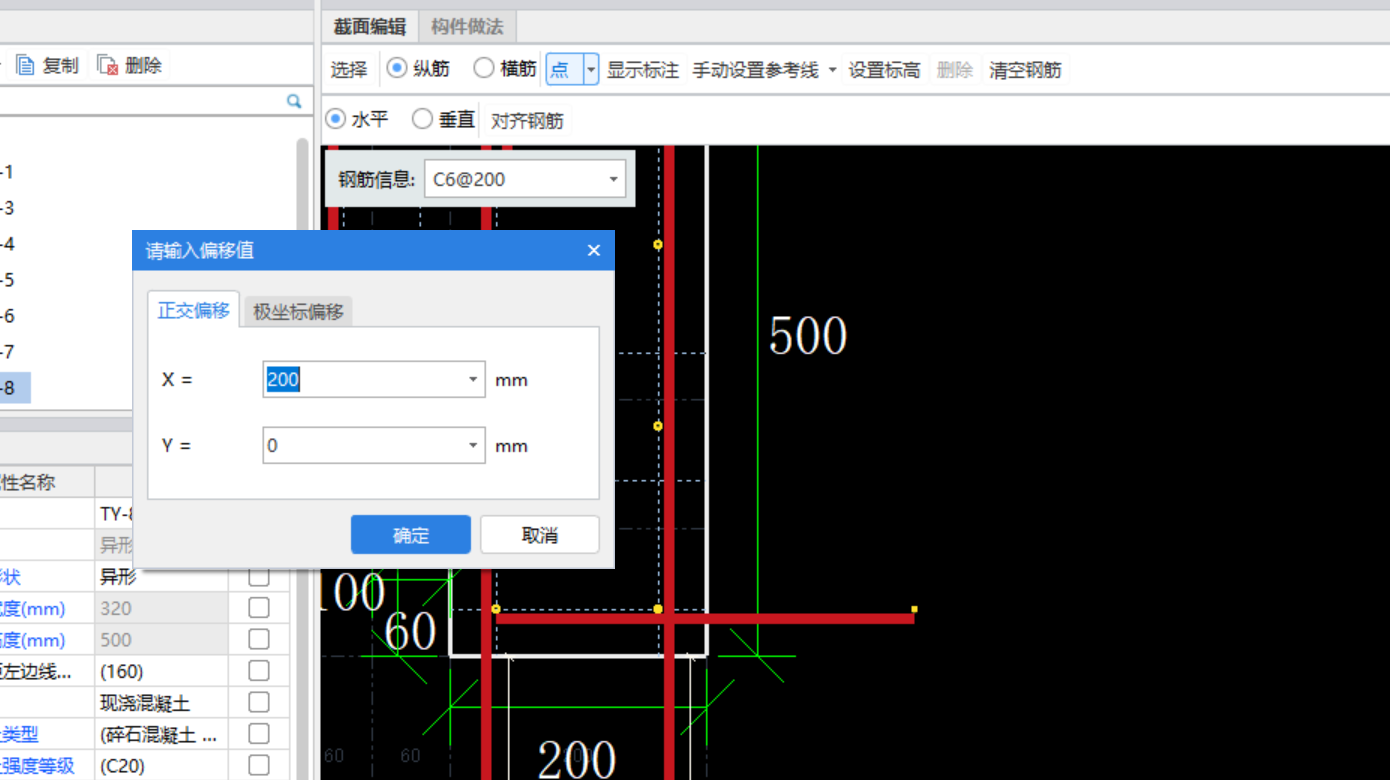The height and width of the screenshot is (780, 1390).
Task: Select the 纵筋 radio button
Action: pyautogui.click(x=397, y=69)
